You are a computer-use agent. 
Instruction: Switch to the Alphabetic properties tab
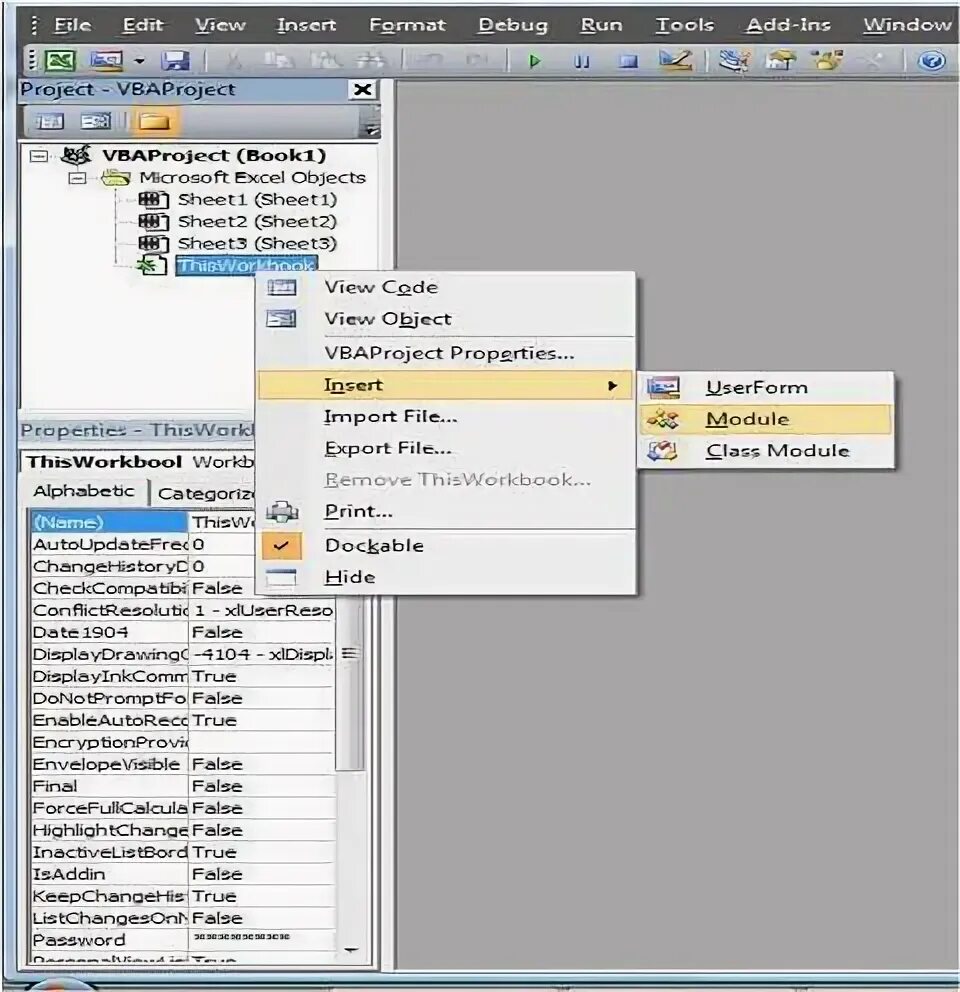point(84,492)
